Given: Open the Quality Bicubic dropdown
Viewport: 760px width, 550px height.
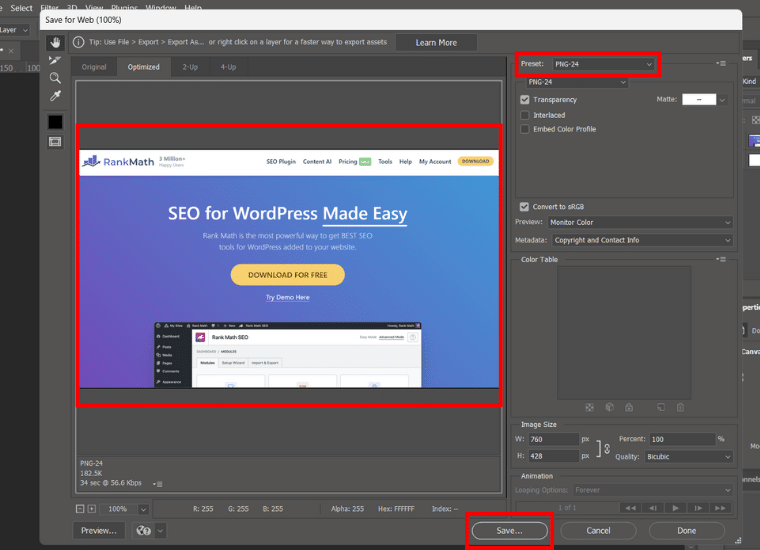Looking at the screenshot, I should (688, 456).
